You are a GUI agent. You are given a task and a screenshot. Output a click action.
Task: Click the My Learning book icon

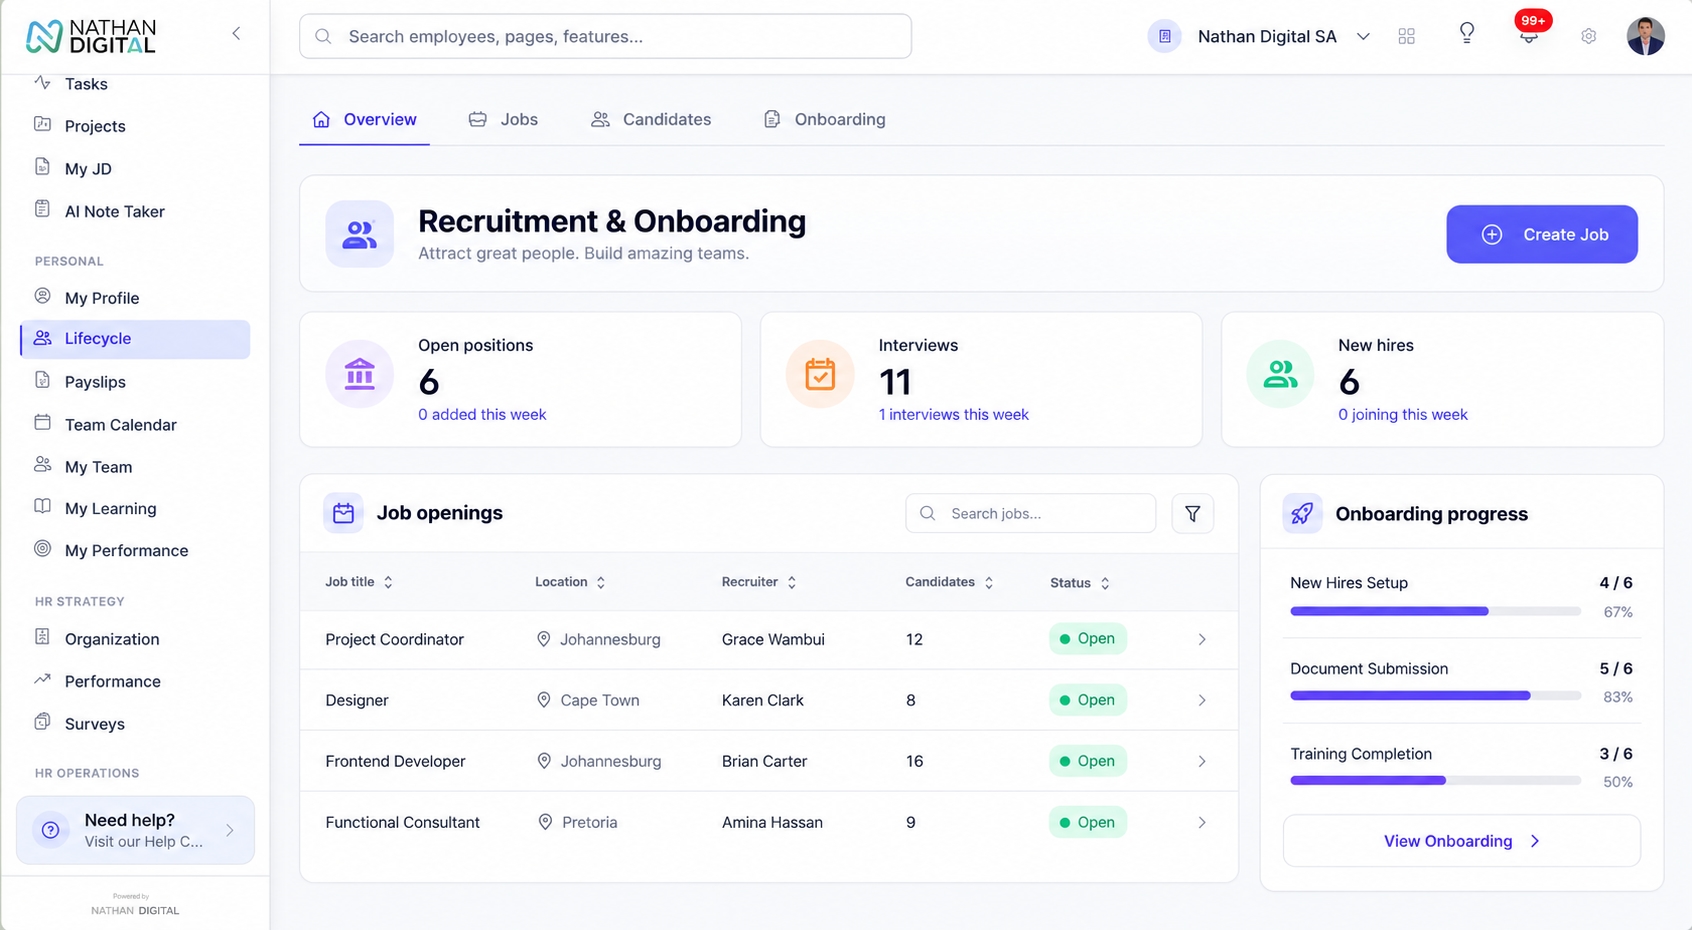[42, 507]
